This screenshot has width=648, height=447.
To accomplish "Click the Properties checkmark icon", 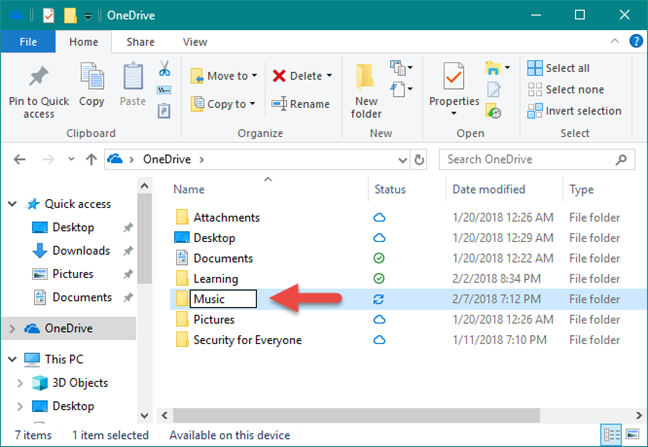I will [454, 76].
